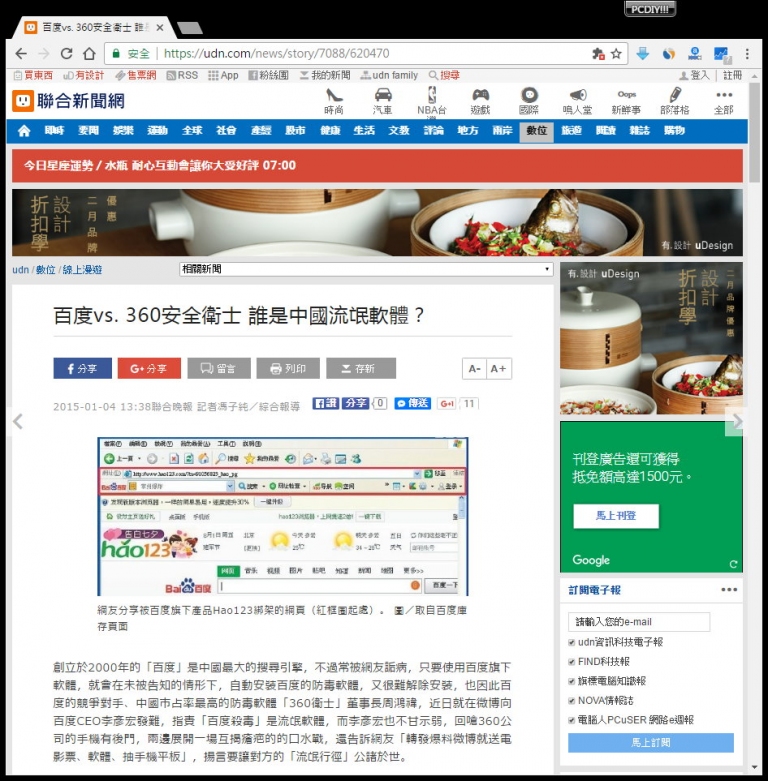Refresh the Google ad via corner icon
Image resolution: width=768 pixels, height=781 pixels.
[733, 564]
